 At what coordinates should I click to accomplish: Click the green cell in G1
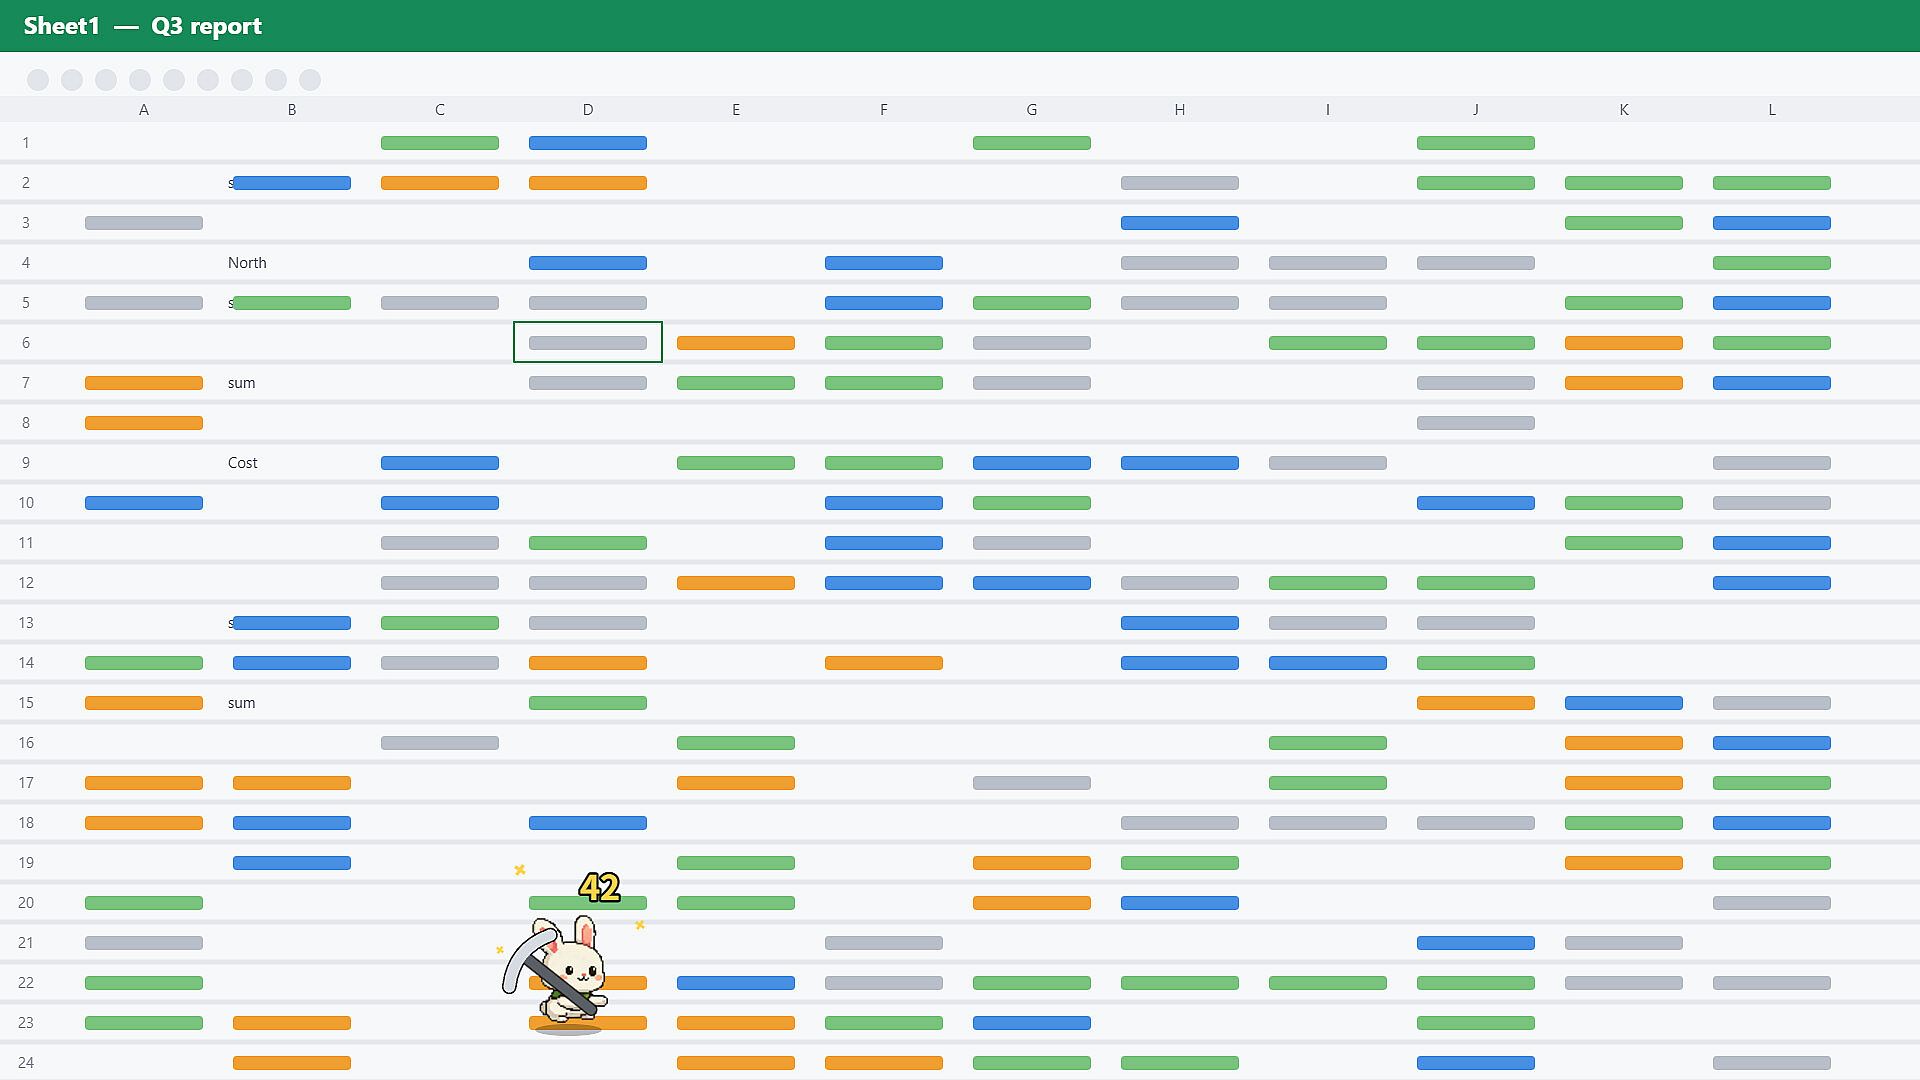coord(1032,143)
